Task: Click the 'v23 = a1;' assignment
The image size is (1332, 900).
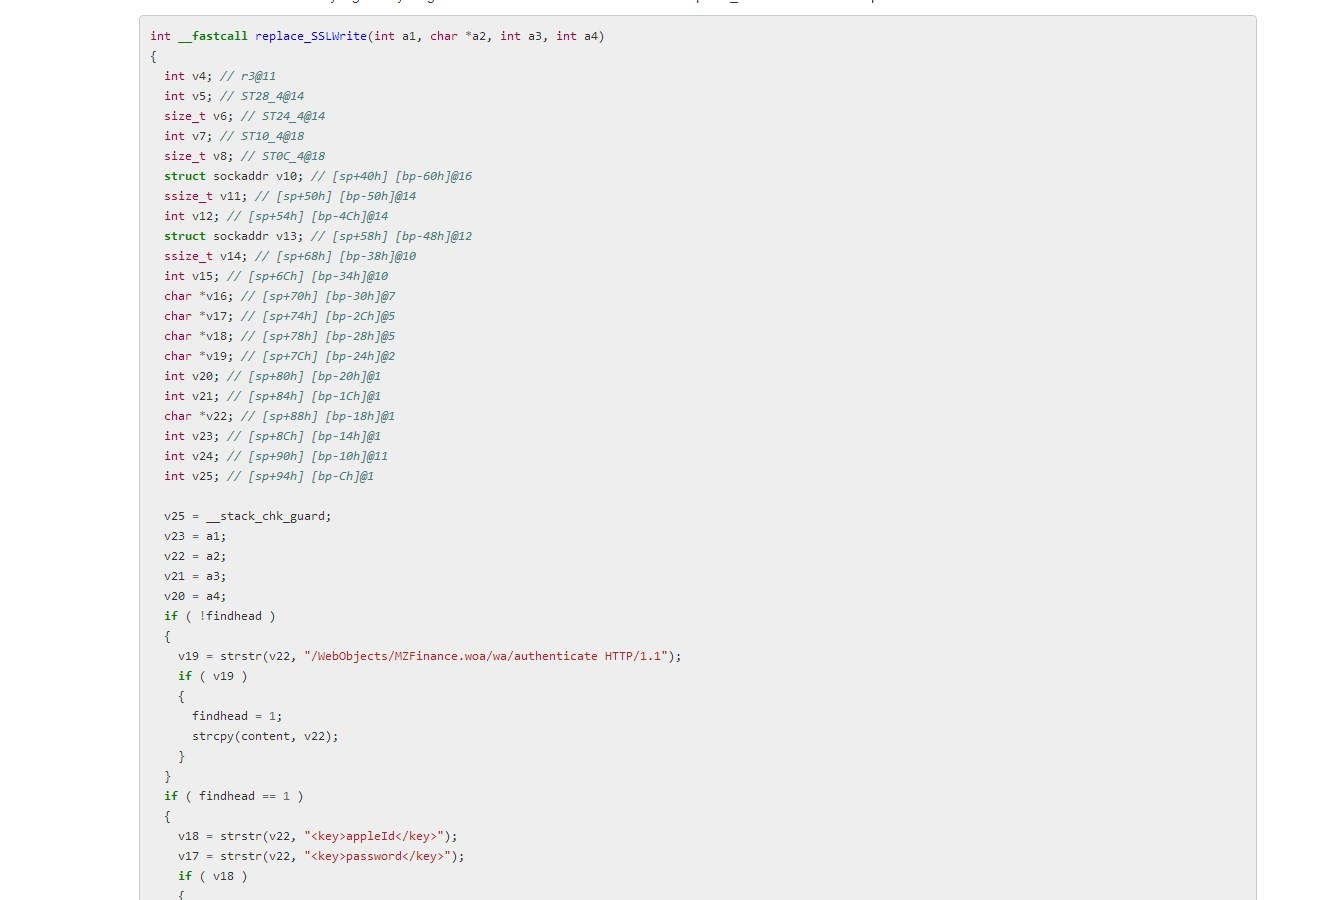Action: pyautogui.click(x=196, y=536)
